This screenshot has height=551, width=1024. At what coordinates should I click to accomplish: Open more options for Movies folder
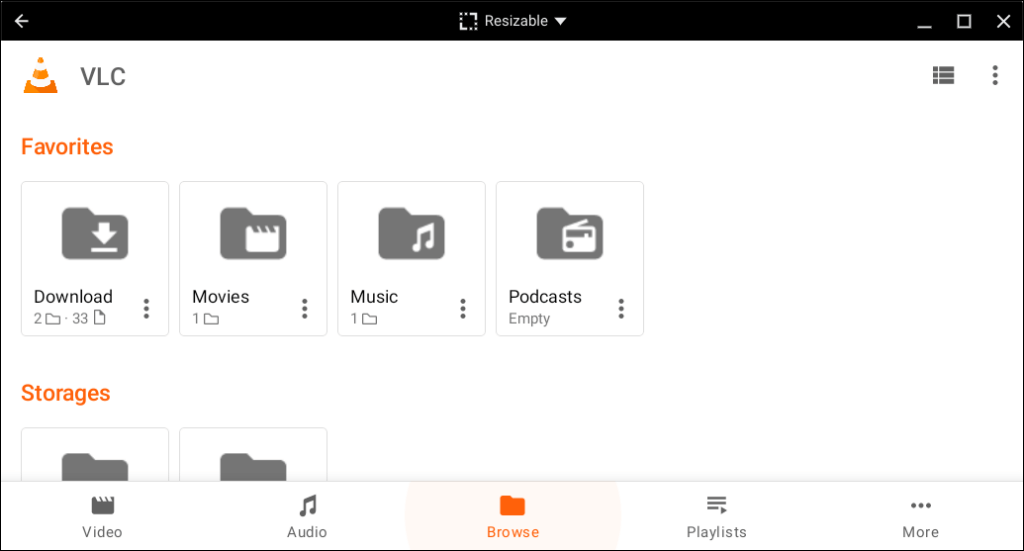[x=304, y=308]
